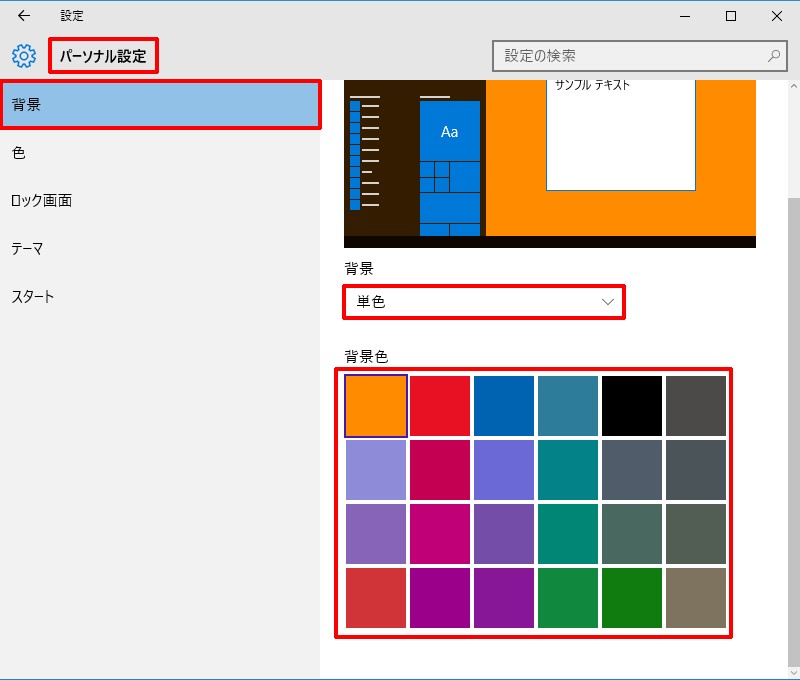Viewport: 800px width, 680px height.
Task: Select the black background color
Action: (x=632, y=406)
